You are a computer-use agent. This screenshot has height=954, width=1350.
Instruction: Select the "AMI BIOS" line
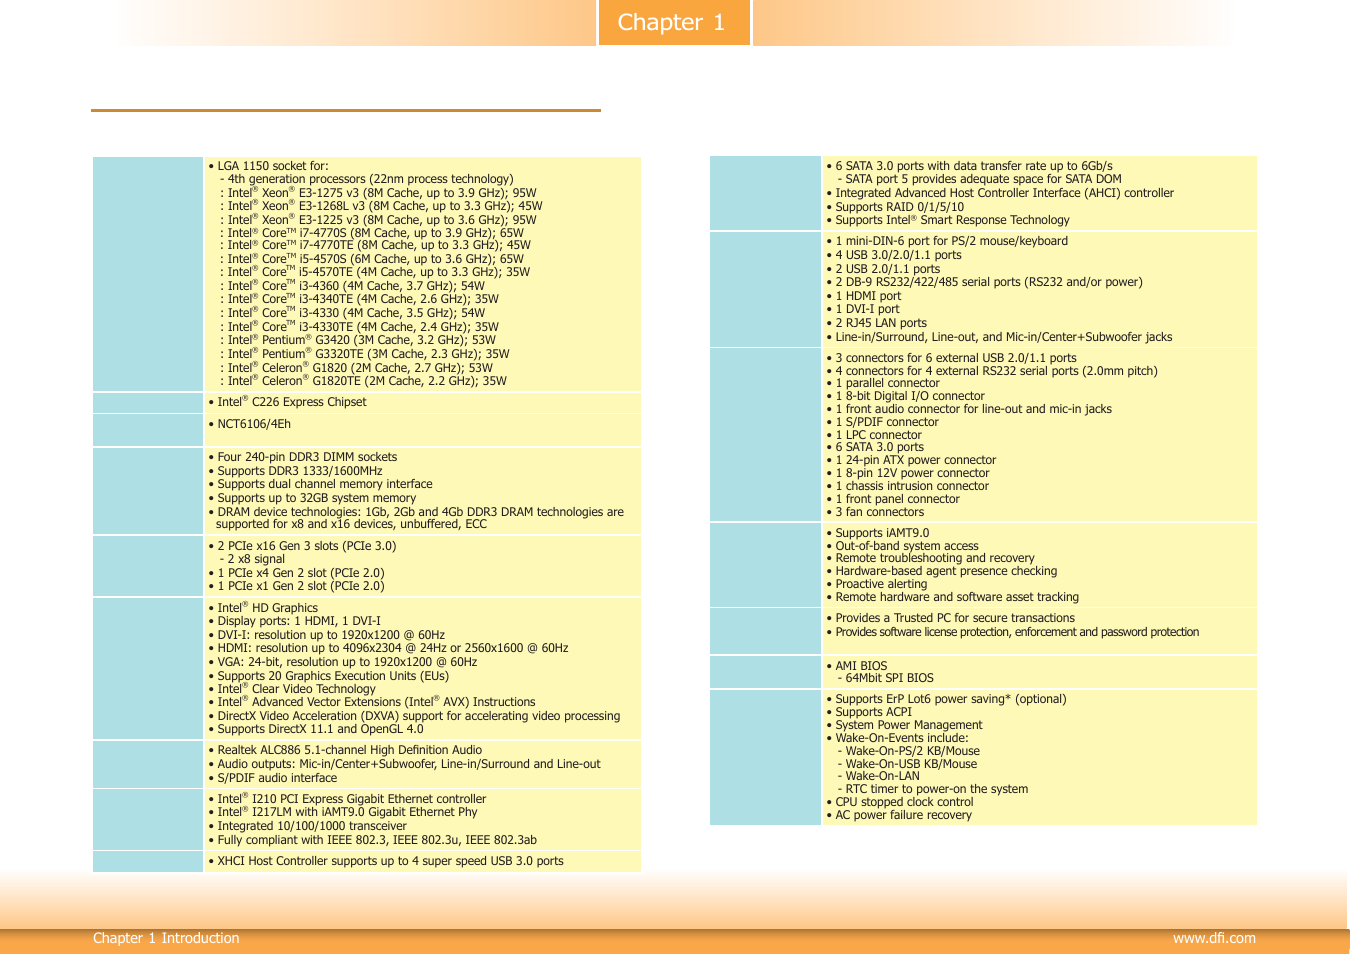857,666
